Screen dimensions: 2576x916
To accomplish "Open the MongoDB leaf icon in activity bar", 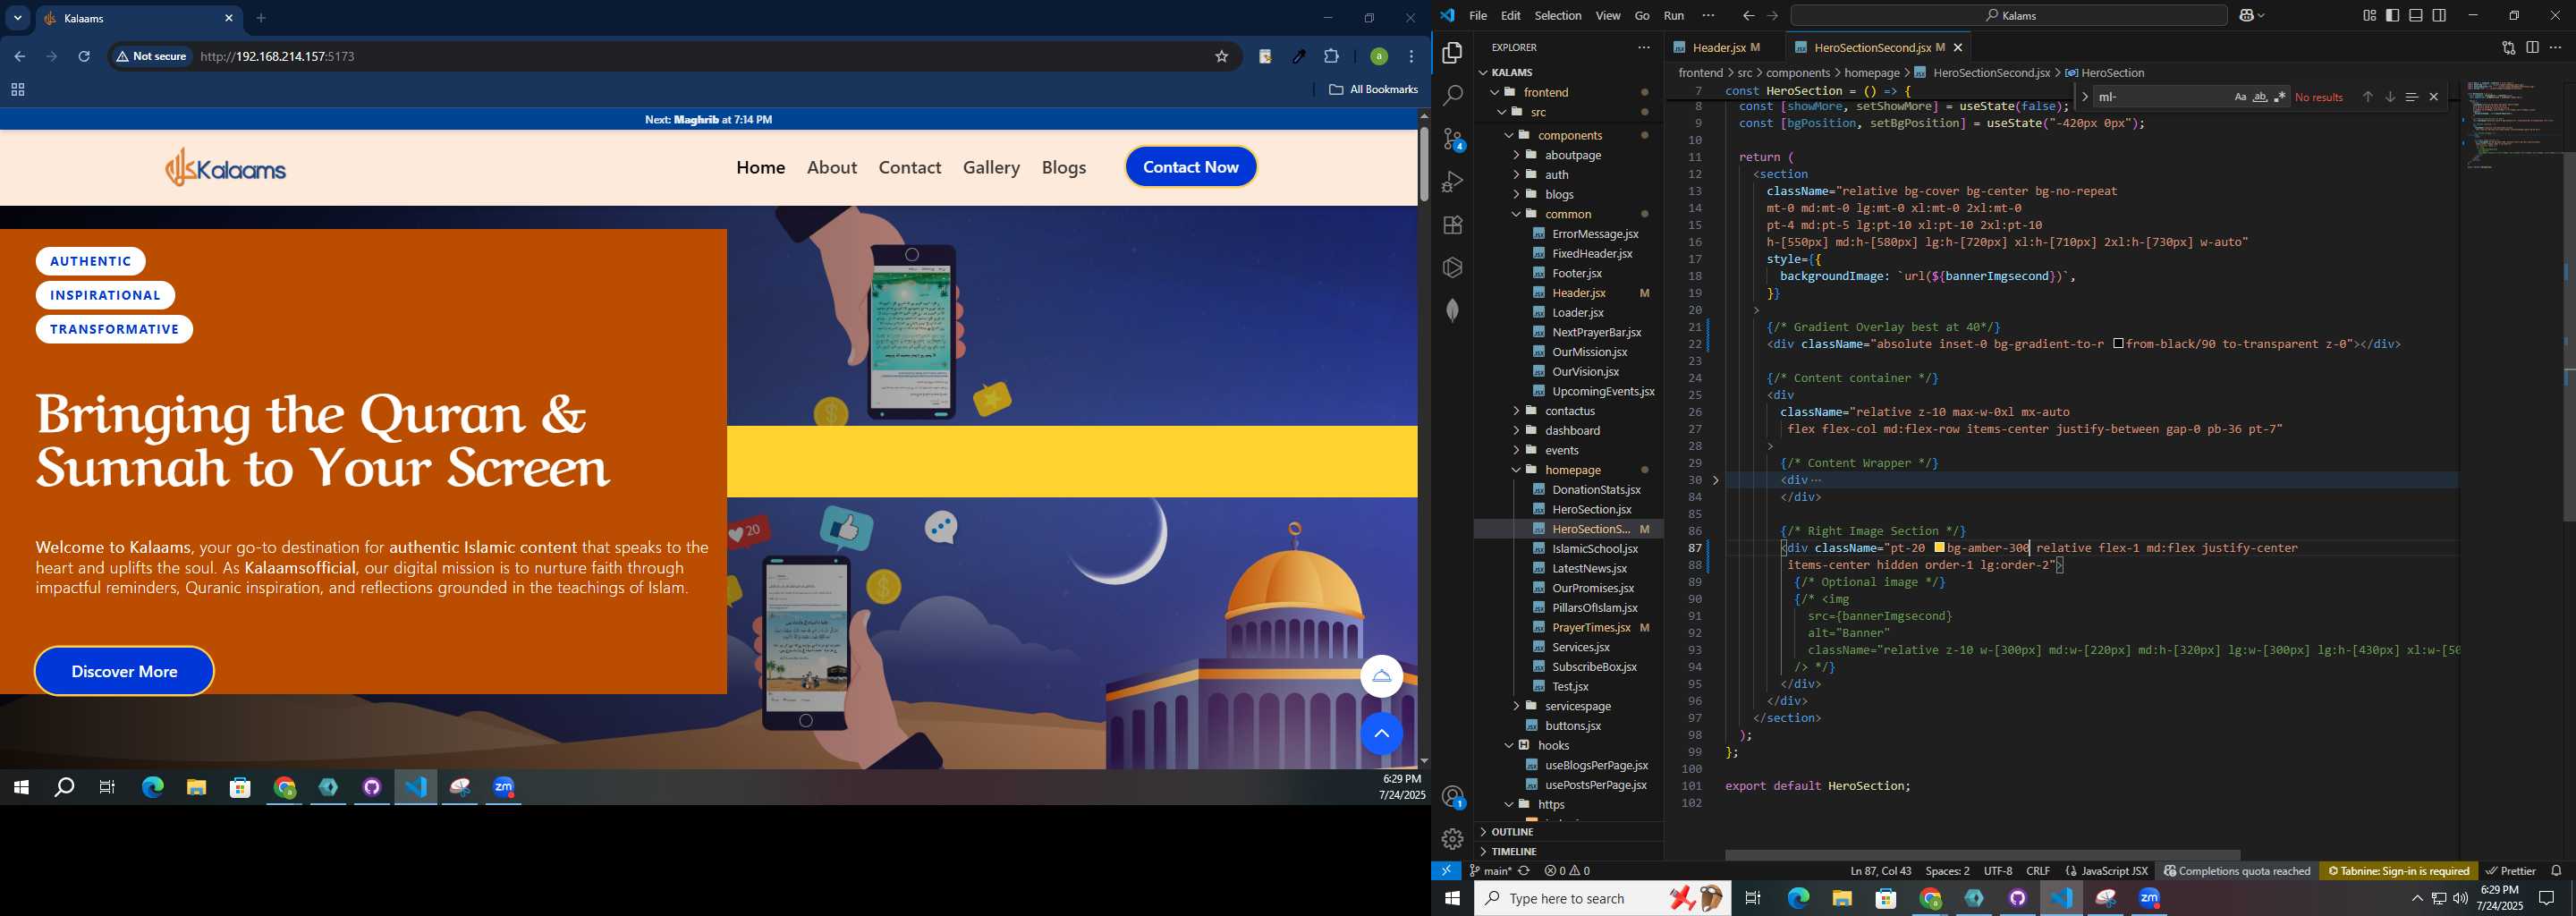I will tap(1452, 310).
